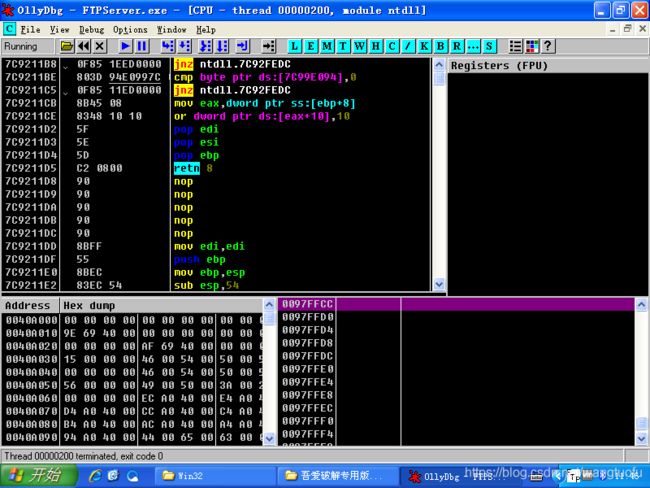Open the Debug menu
Screen dimensions: 650x488
pyautogui.click(x=92, y=30)
